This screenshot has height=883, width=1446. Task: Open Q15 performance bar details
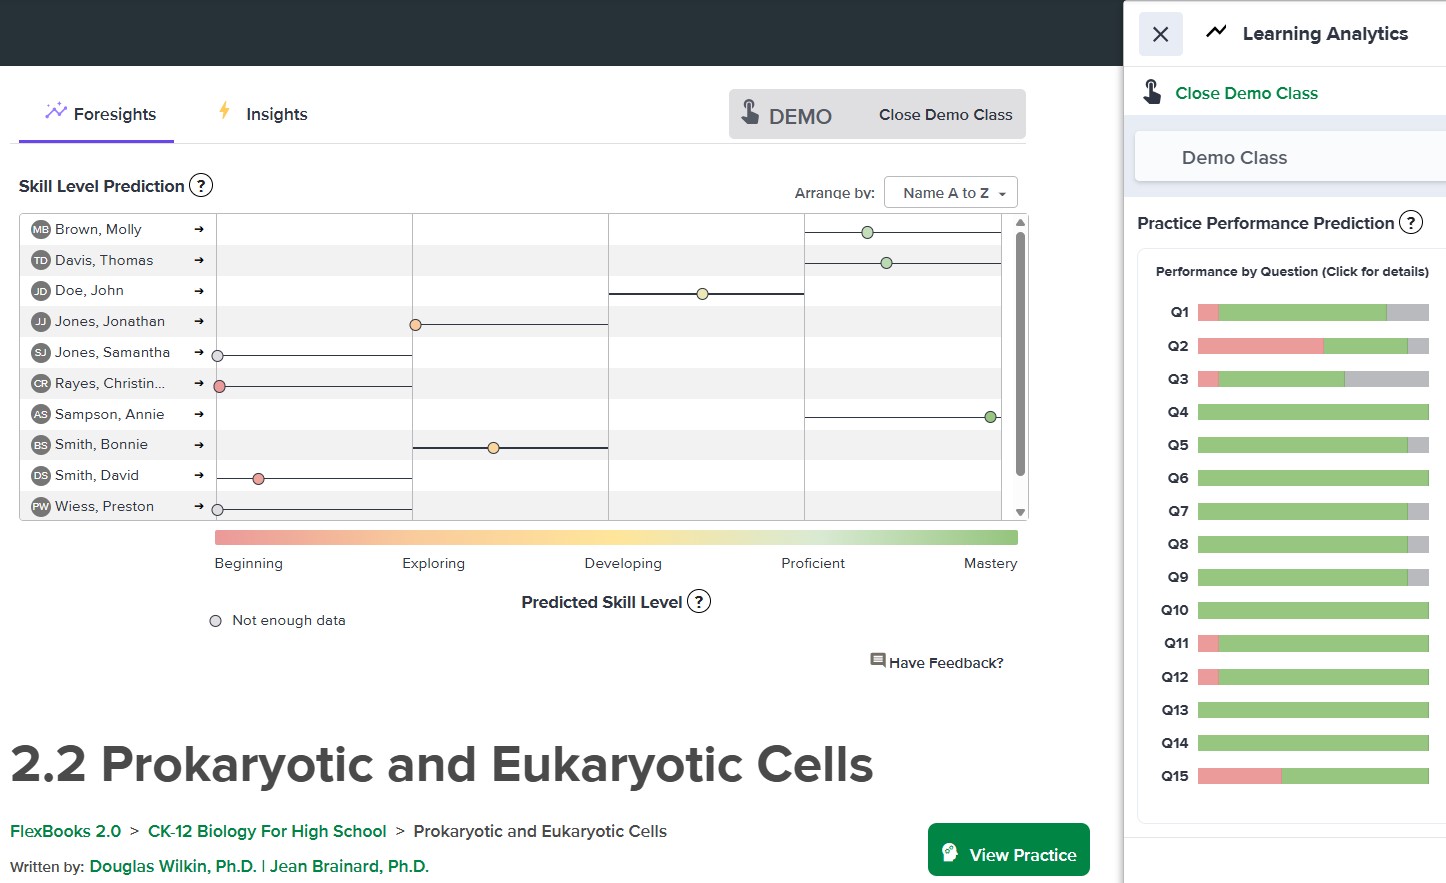1313,776
